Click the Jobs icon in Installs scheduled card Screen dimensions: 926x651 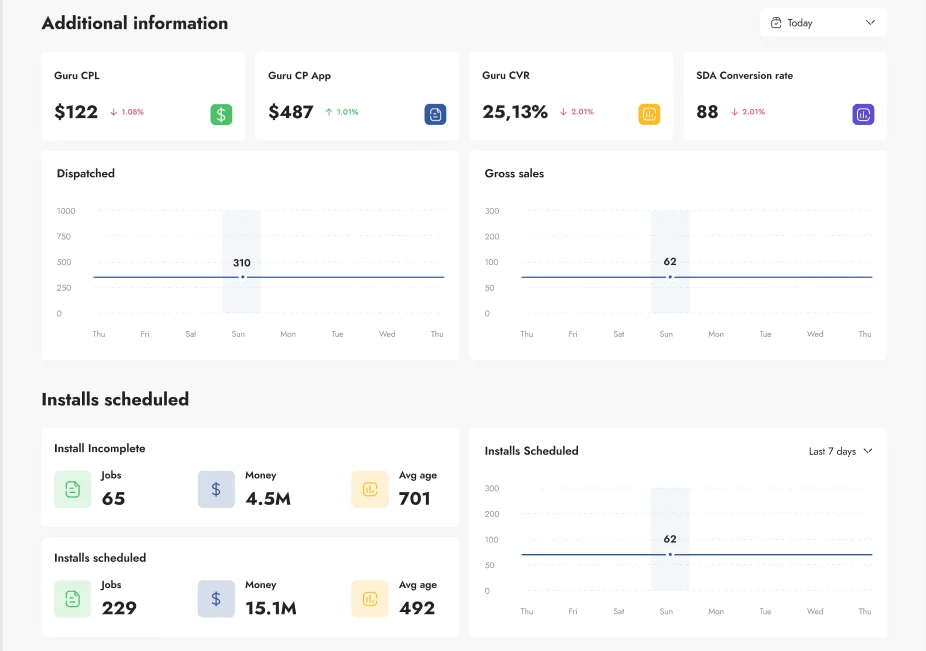tap(72, 599)
